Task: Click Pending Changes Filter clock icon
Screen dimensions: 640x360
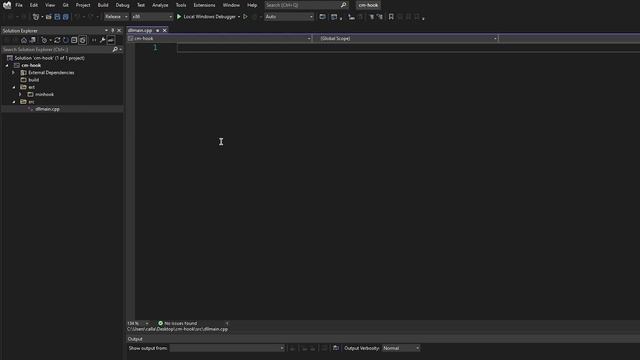Action: click(44, 40)
